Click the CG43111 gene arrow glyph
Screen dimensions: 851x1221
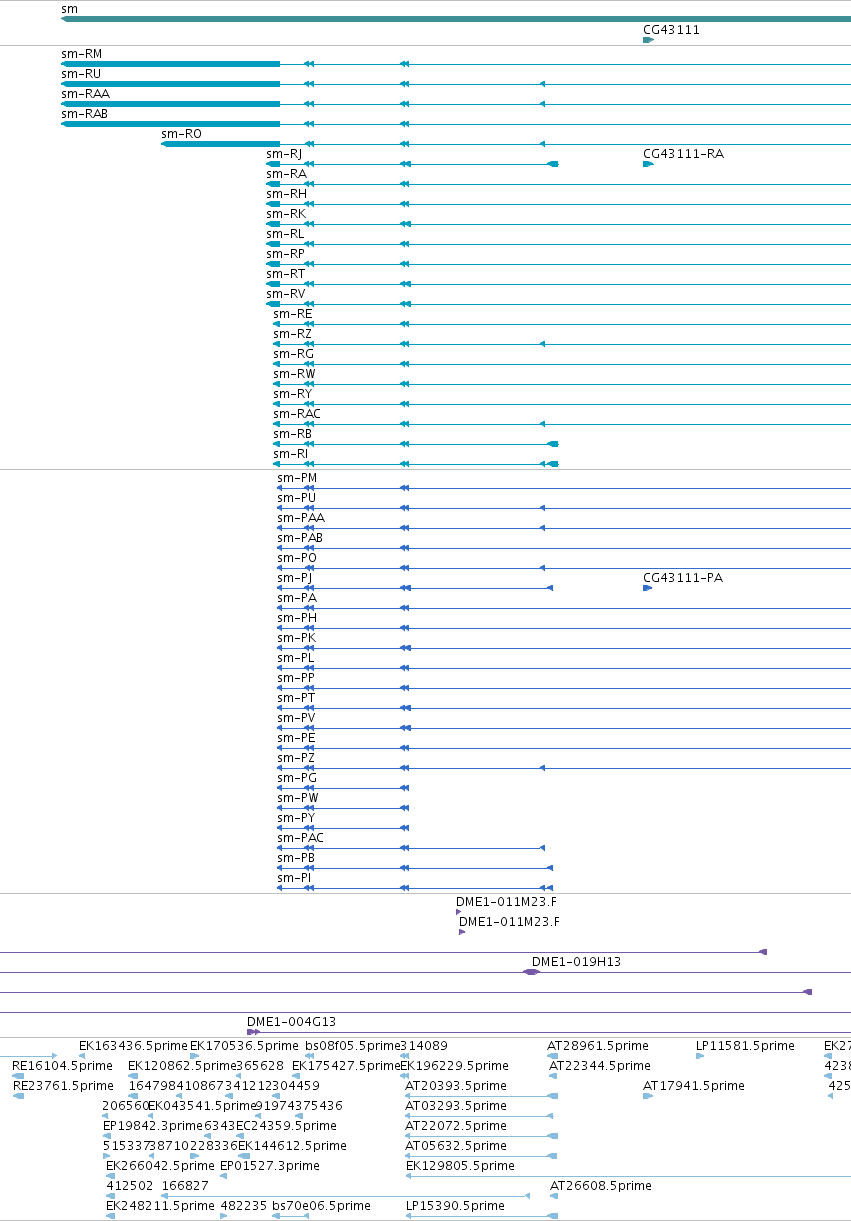648,40
